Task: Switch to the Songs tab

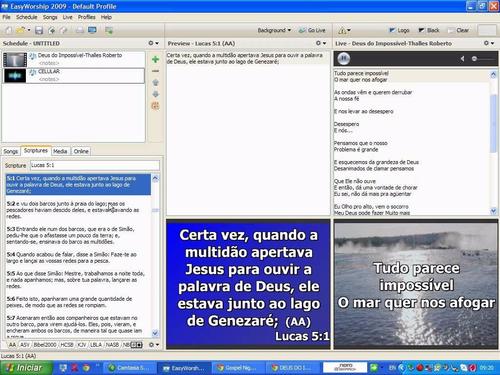Action: coord(11,151)
